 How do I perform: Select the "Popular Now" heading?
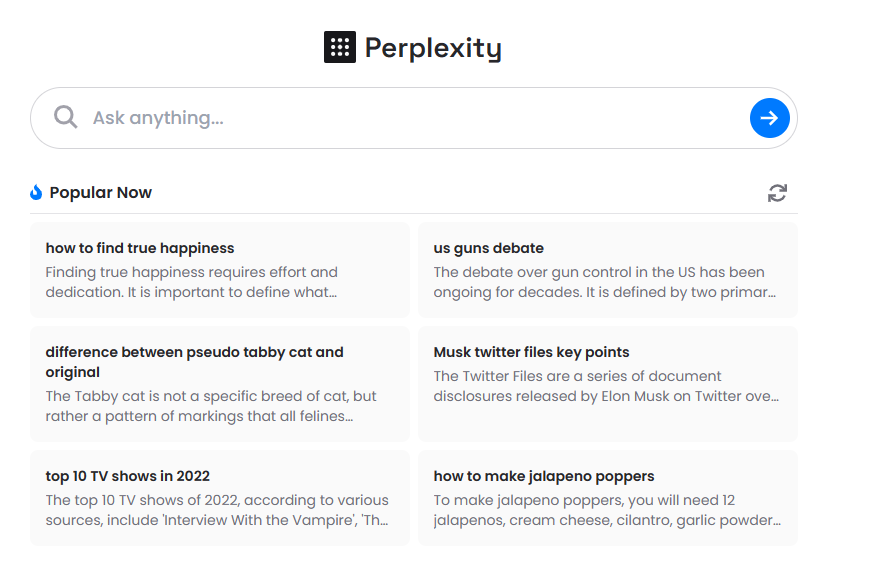100,193
